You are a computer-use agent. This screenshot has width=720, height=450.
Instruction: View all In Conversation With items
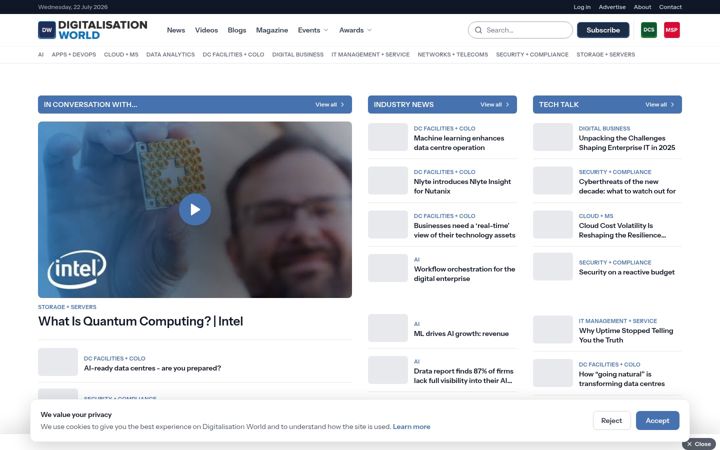(x=330, y=105)
